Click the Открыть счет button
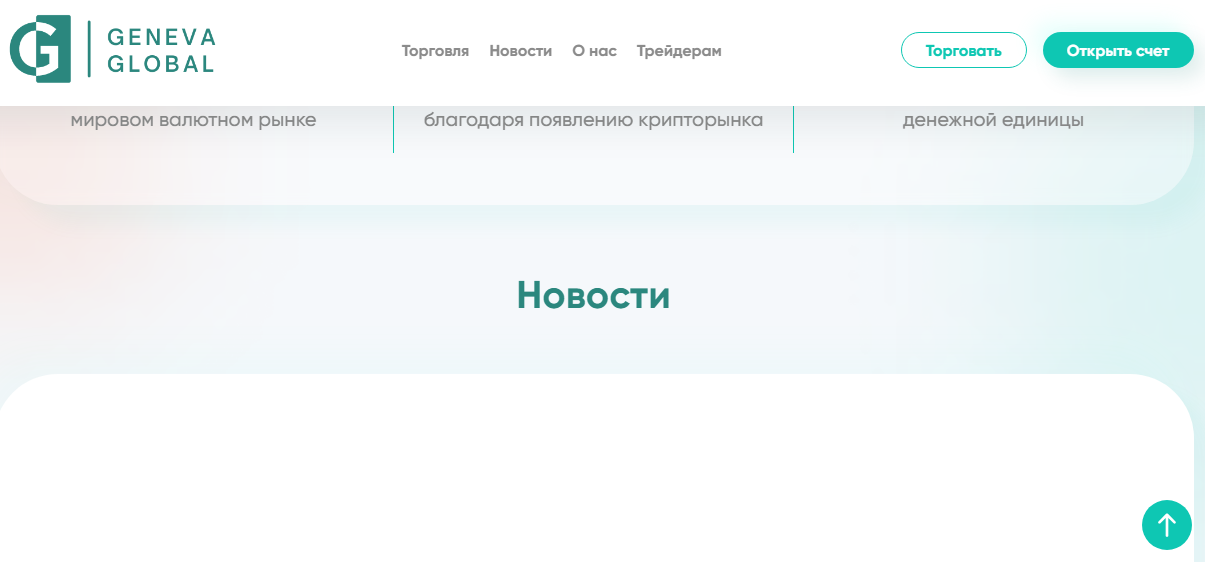Image resolution: width=1205 pixels, height=562 pixels. click(x=1118, y=50)
